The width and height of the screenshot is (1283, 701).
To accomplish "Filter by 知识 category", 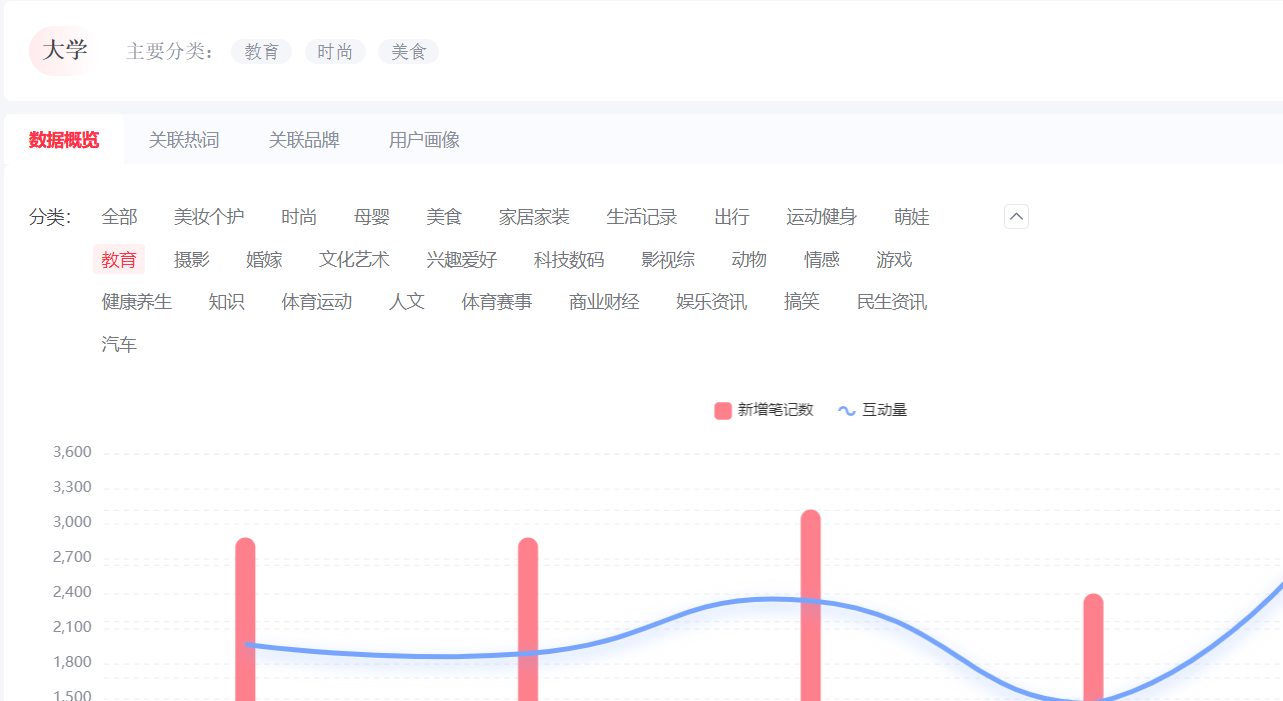I will [x=227, y=302].
